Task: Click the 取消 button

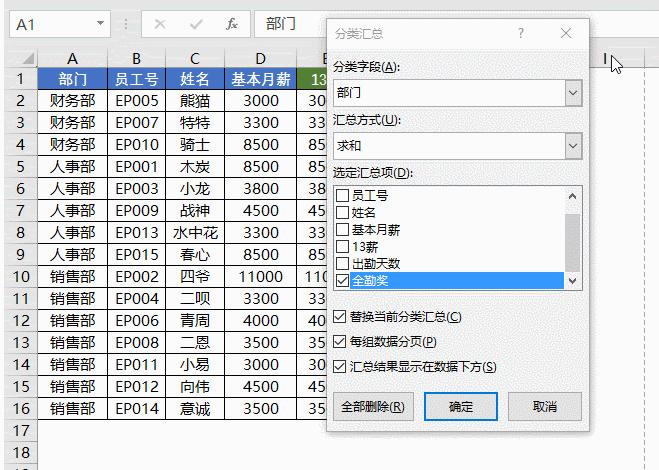Action: click(545, 407)
